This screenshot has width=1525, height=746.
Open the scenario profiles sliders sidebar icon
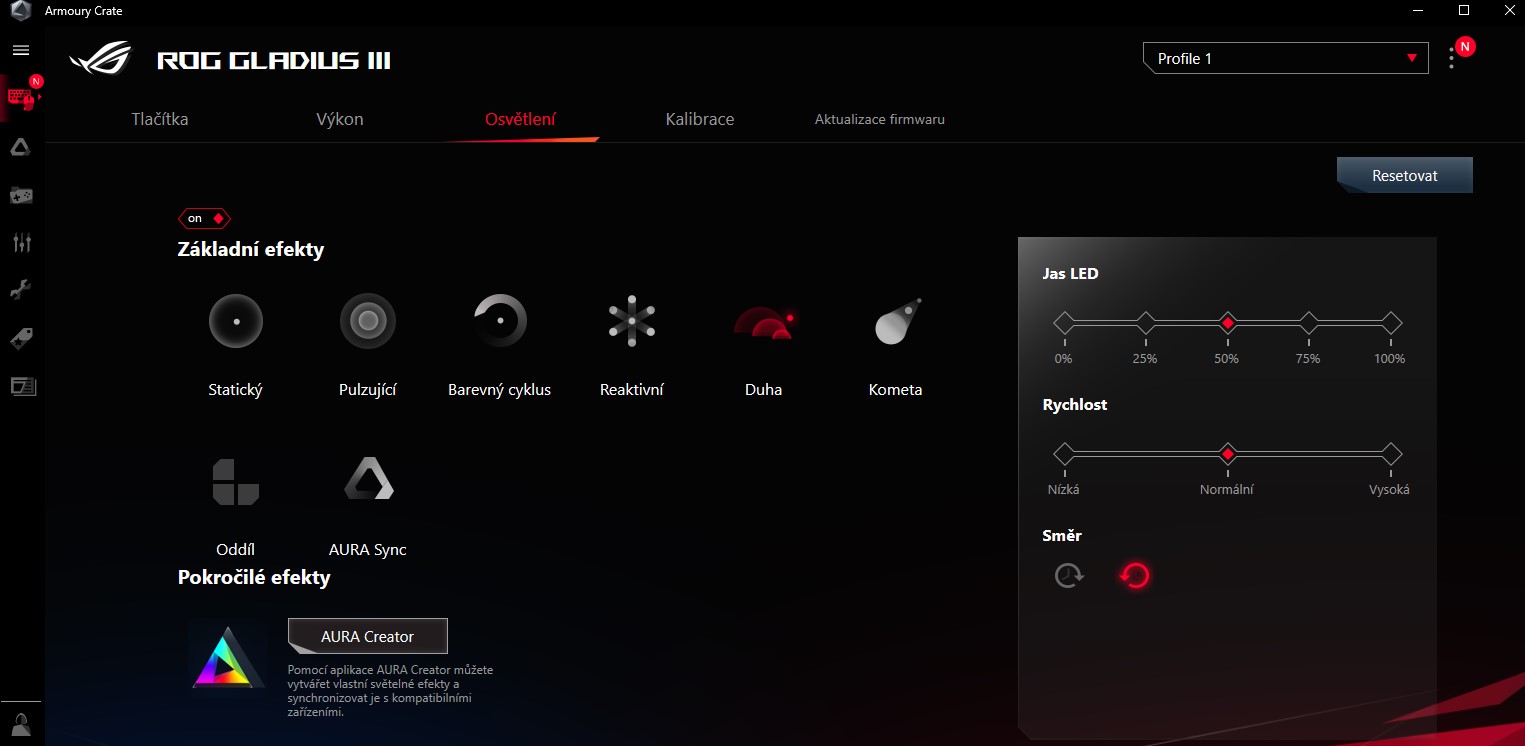21,242
